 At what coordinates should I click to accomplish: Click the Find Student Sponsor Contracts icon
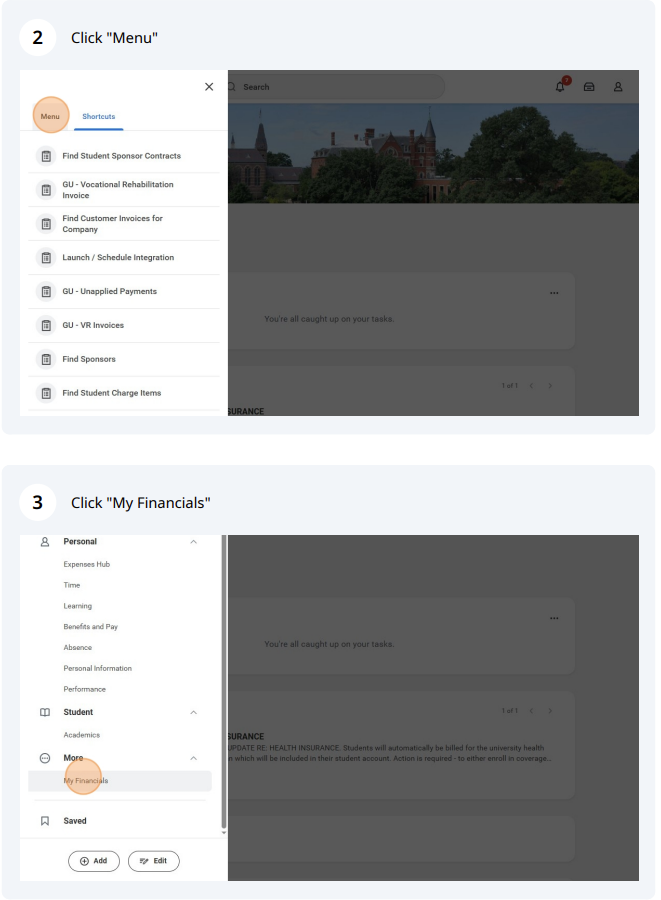coord(46,156)
